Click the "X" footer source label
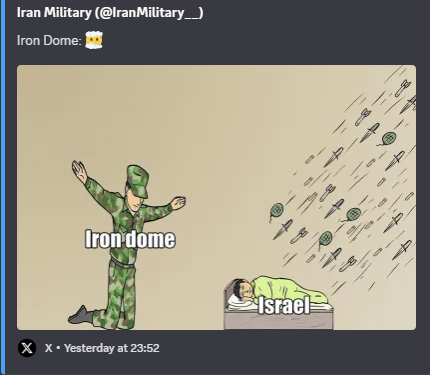 49,348
